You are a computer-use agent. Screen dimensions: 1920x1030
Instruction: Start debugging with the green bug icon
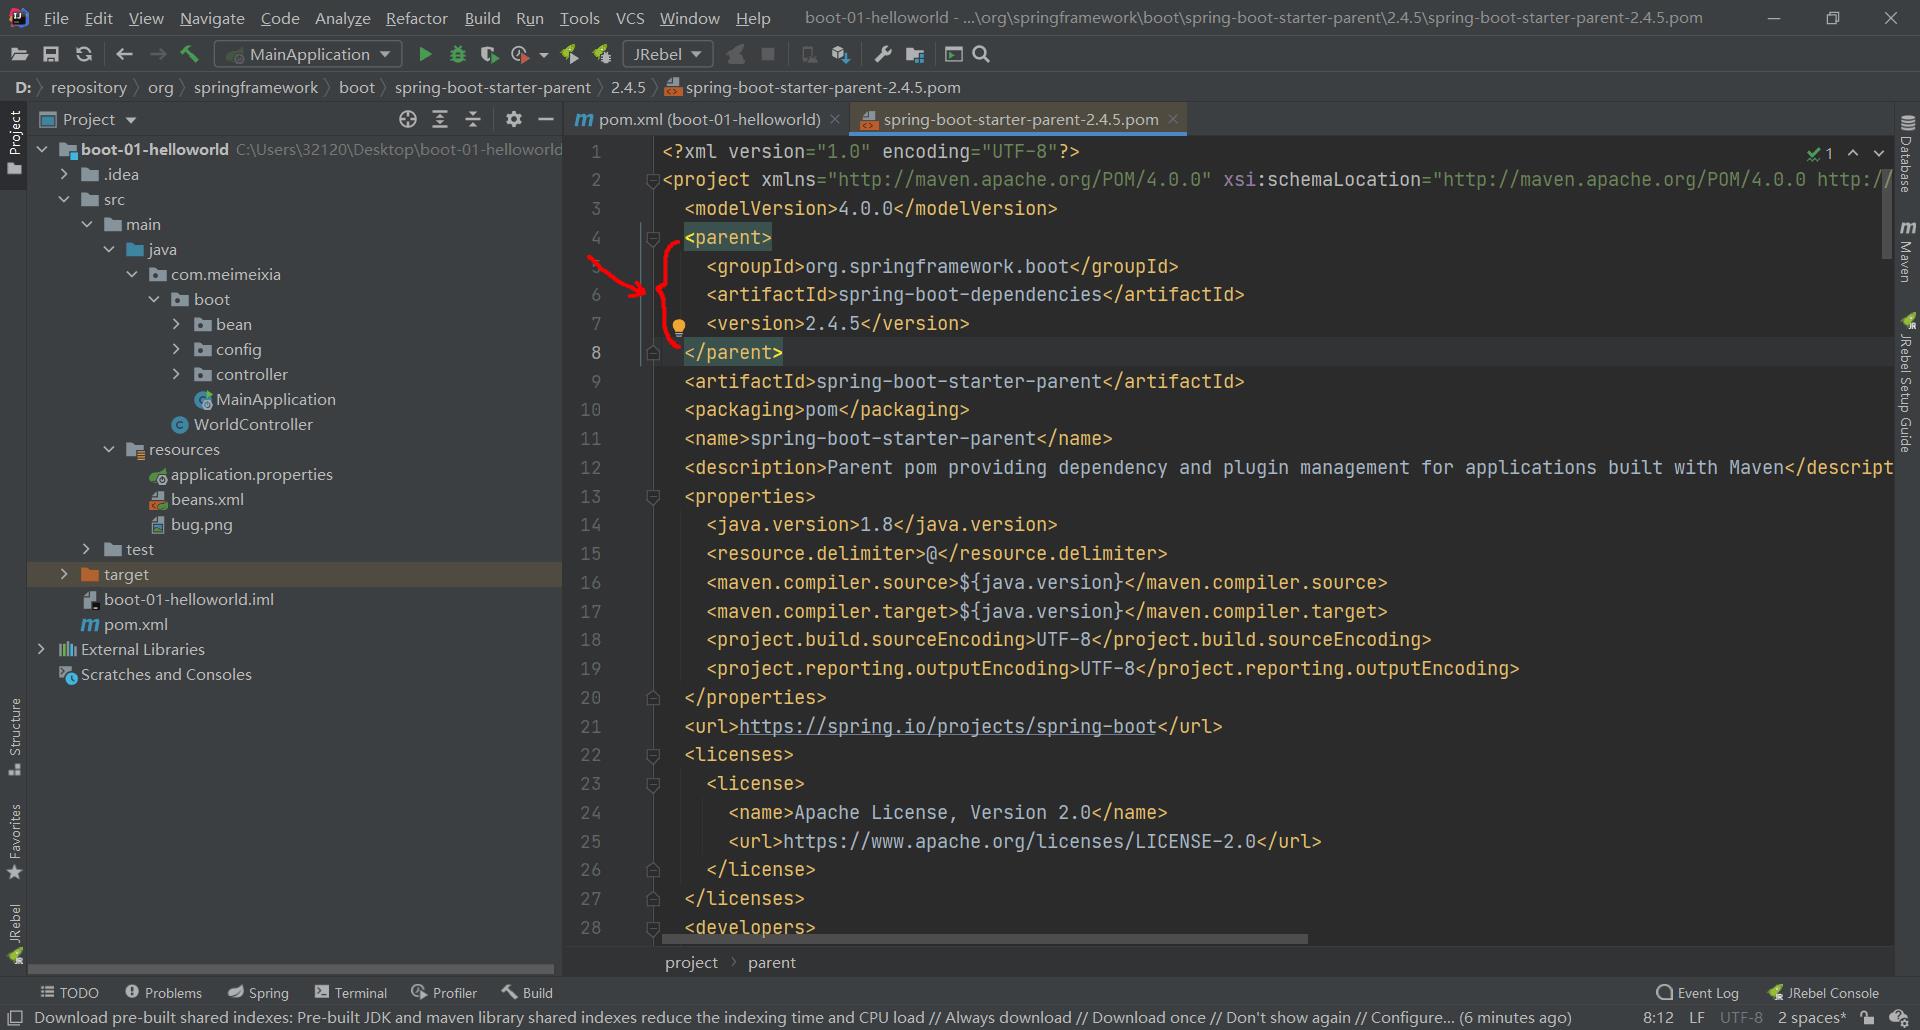458,54
